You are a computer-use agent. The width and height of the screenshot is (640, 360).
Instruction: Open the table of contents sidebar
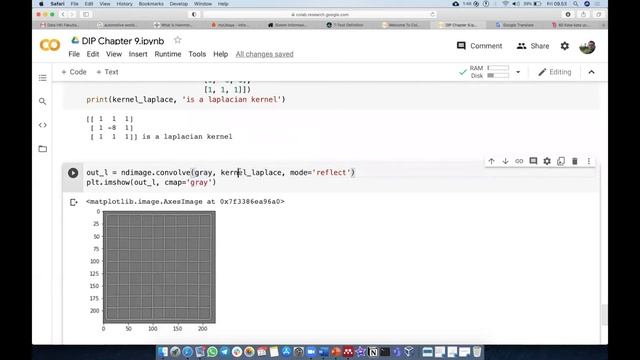pos(42,78)
